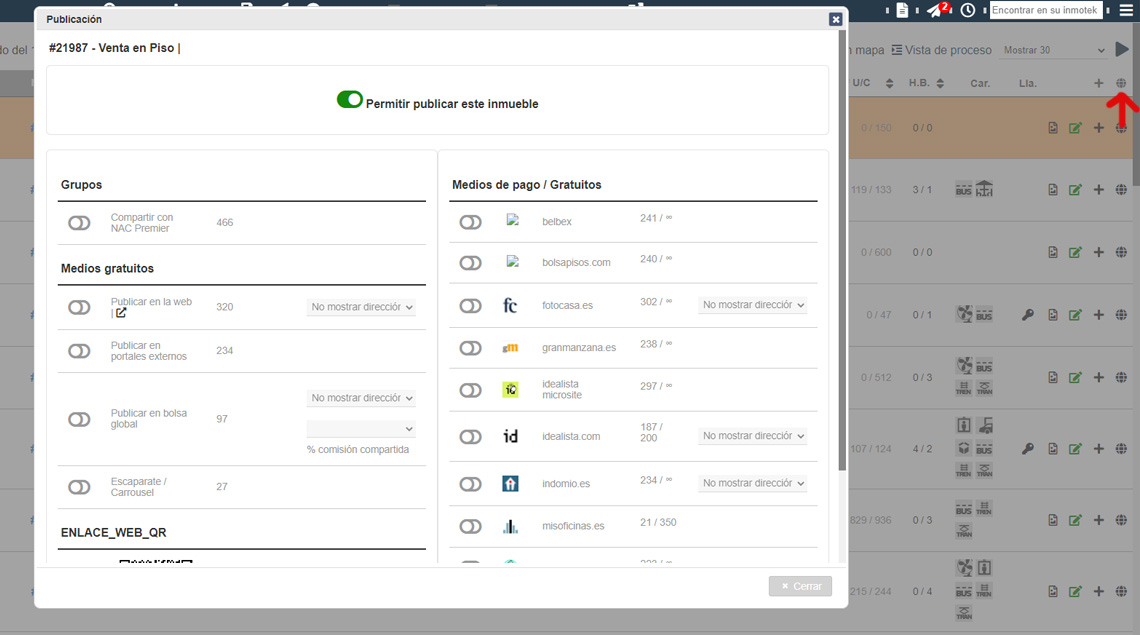Open the external link icon beside Publicar en la web

coord(121,313)
